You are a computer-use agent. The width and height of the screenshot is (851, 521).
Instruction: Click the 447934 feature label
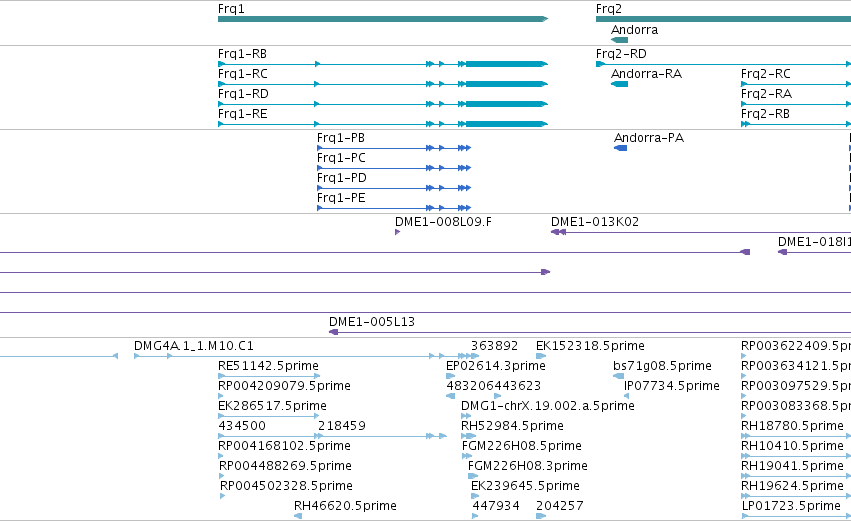pyautogui.click(x=496, y=506)
